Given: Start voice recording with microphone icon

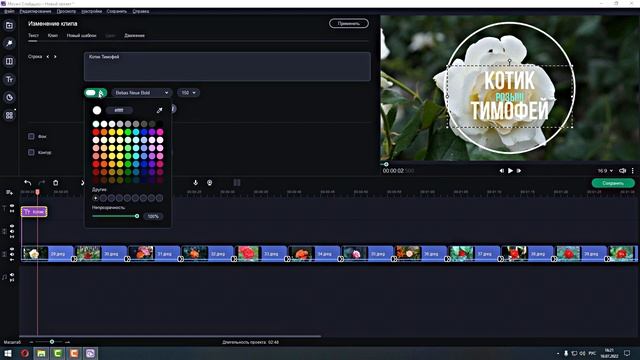Looking at the screenshot, I should (196, 182).
